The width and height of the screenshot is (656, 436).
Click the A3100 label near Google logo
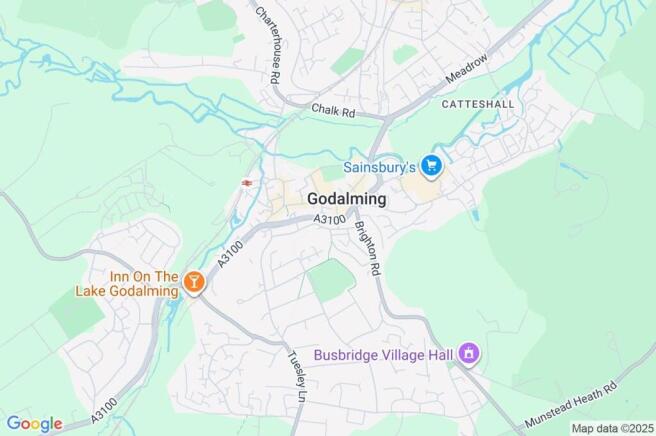[x=104, y=410]
